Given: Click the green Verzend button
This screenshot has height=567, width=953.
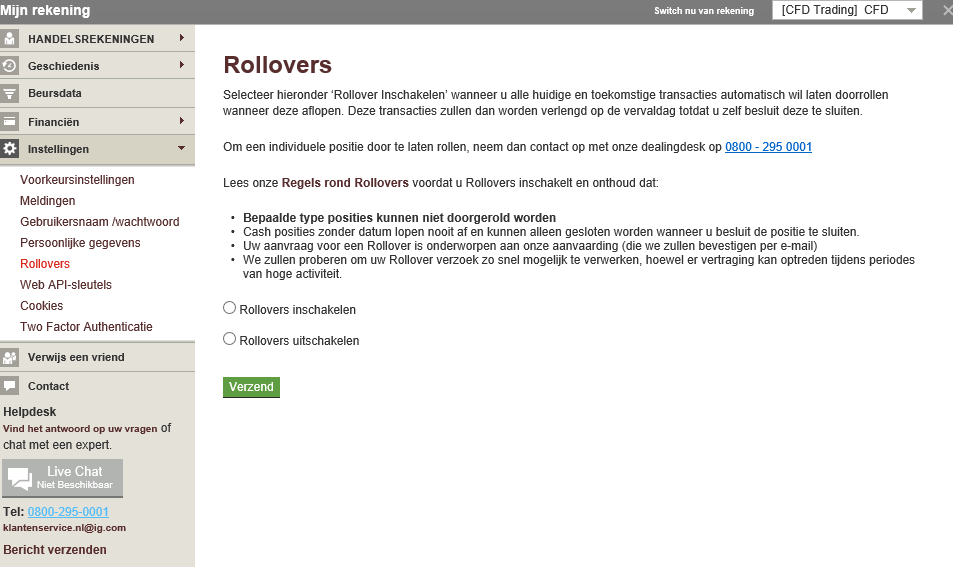Looking at the screenshot, I should pyautogui.click(x=251, y=387).
